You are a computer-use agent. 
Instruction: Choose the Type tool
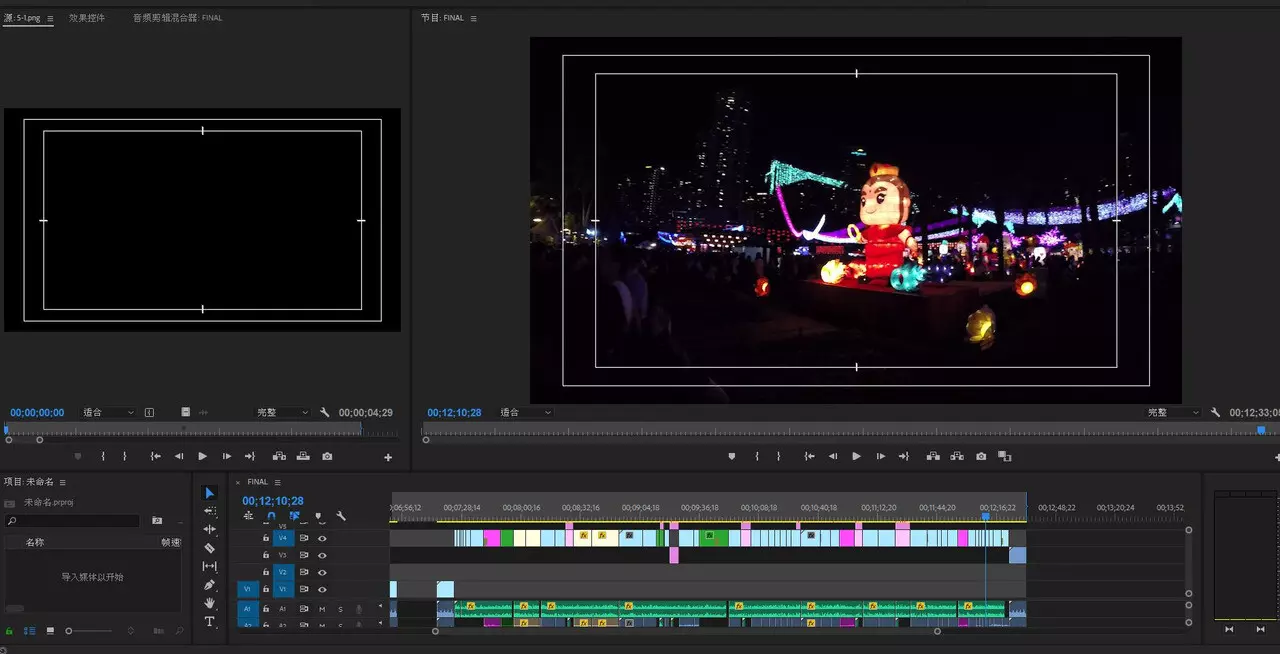point(209,622)
